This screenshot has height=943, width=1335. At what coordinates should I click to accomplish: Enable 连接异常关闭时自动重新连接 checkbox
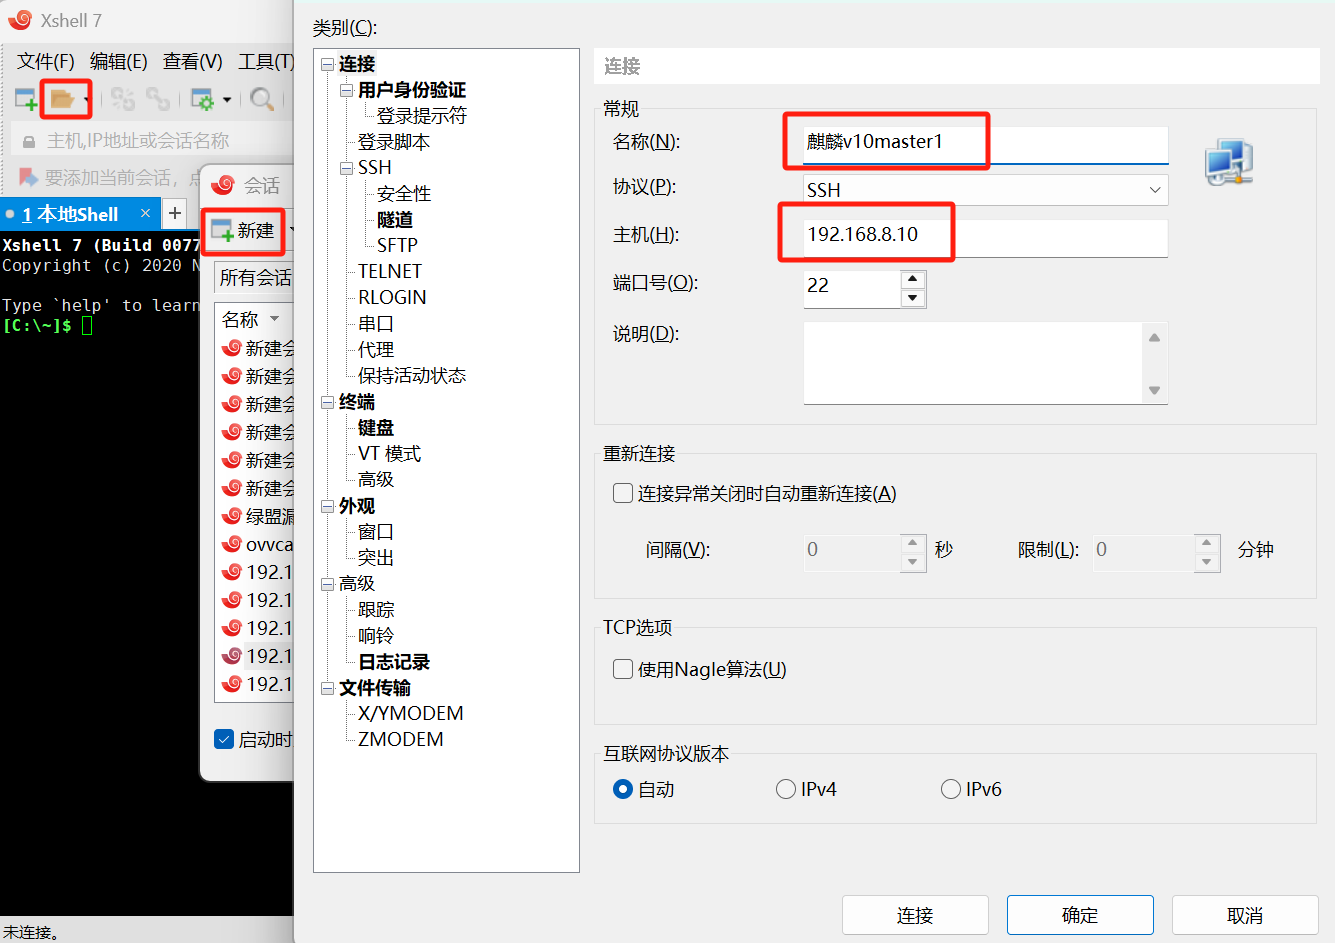623,493
